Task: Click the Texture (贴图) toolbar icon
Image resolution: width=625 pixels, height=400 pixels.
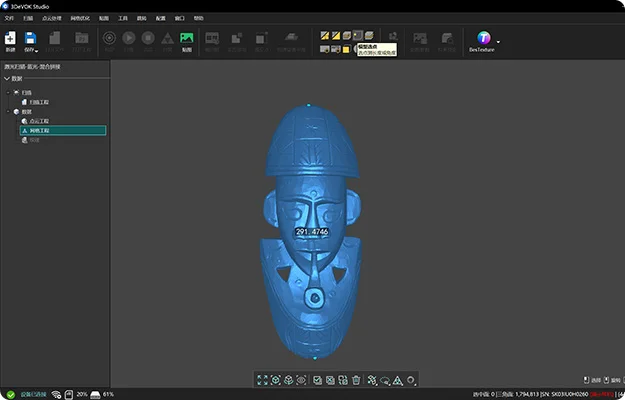Action: (x=186, y=39)
